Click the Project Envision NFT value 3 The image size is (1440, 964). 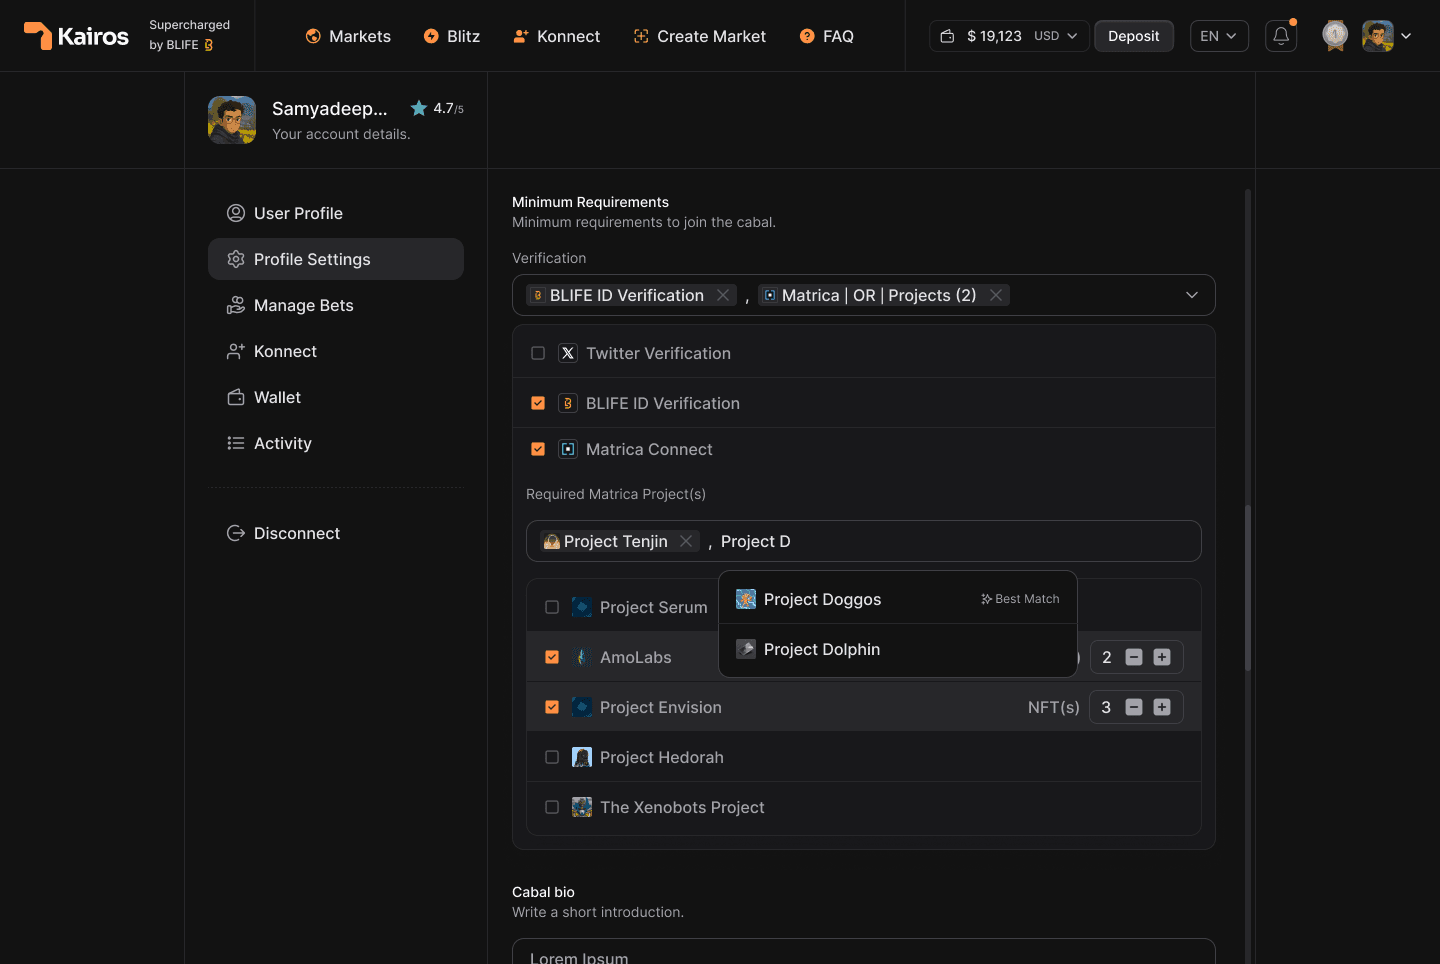point(1106,707)
